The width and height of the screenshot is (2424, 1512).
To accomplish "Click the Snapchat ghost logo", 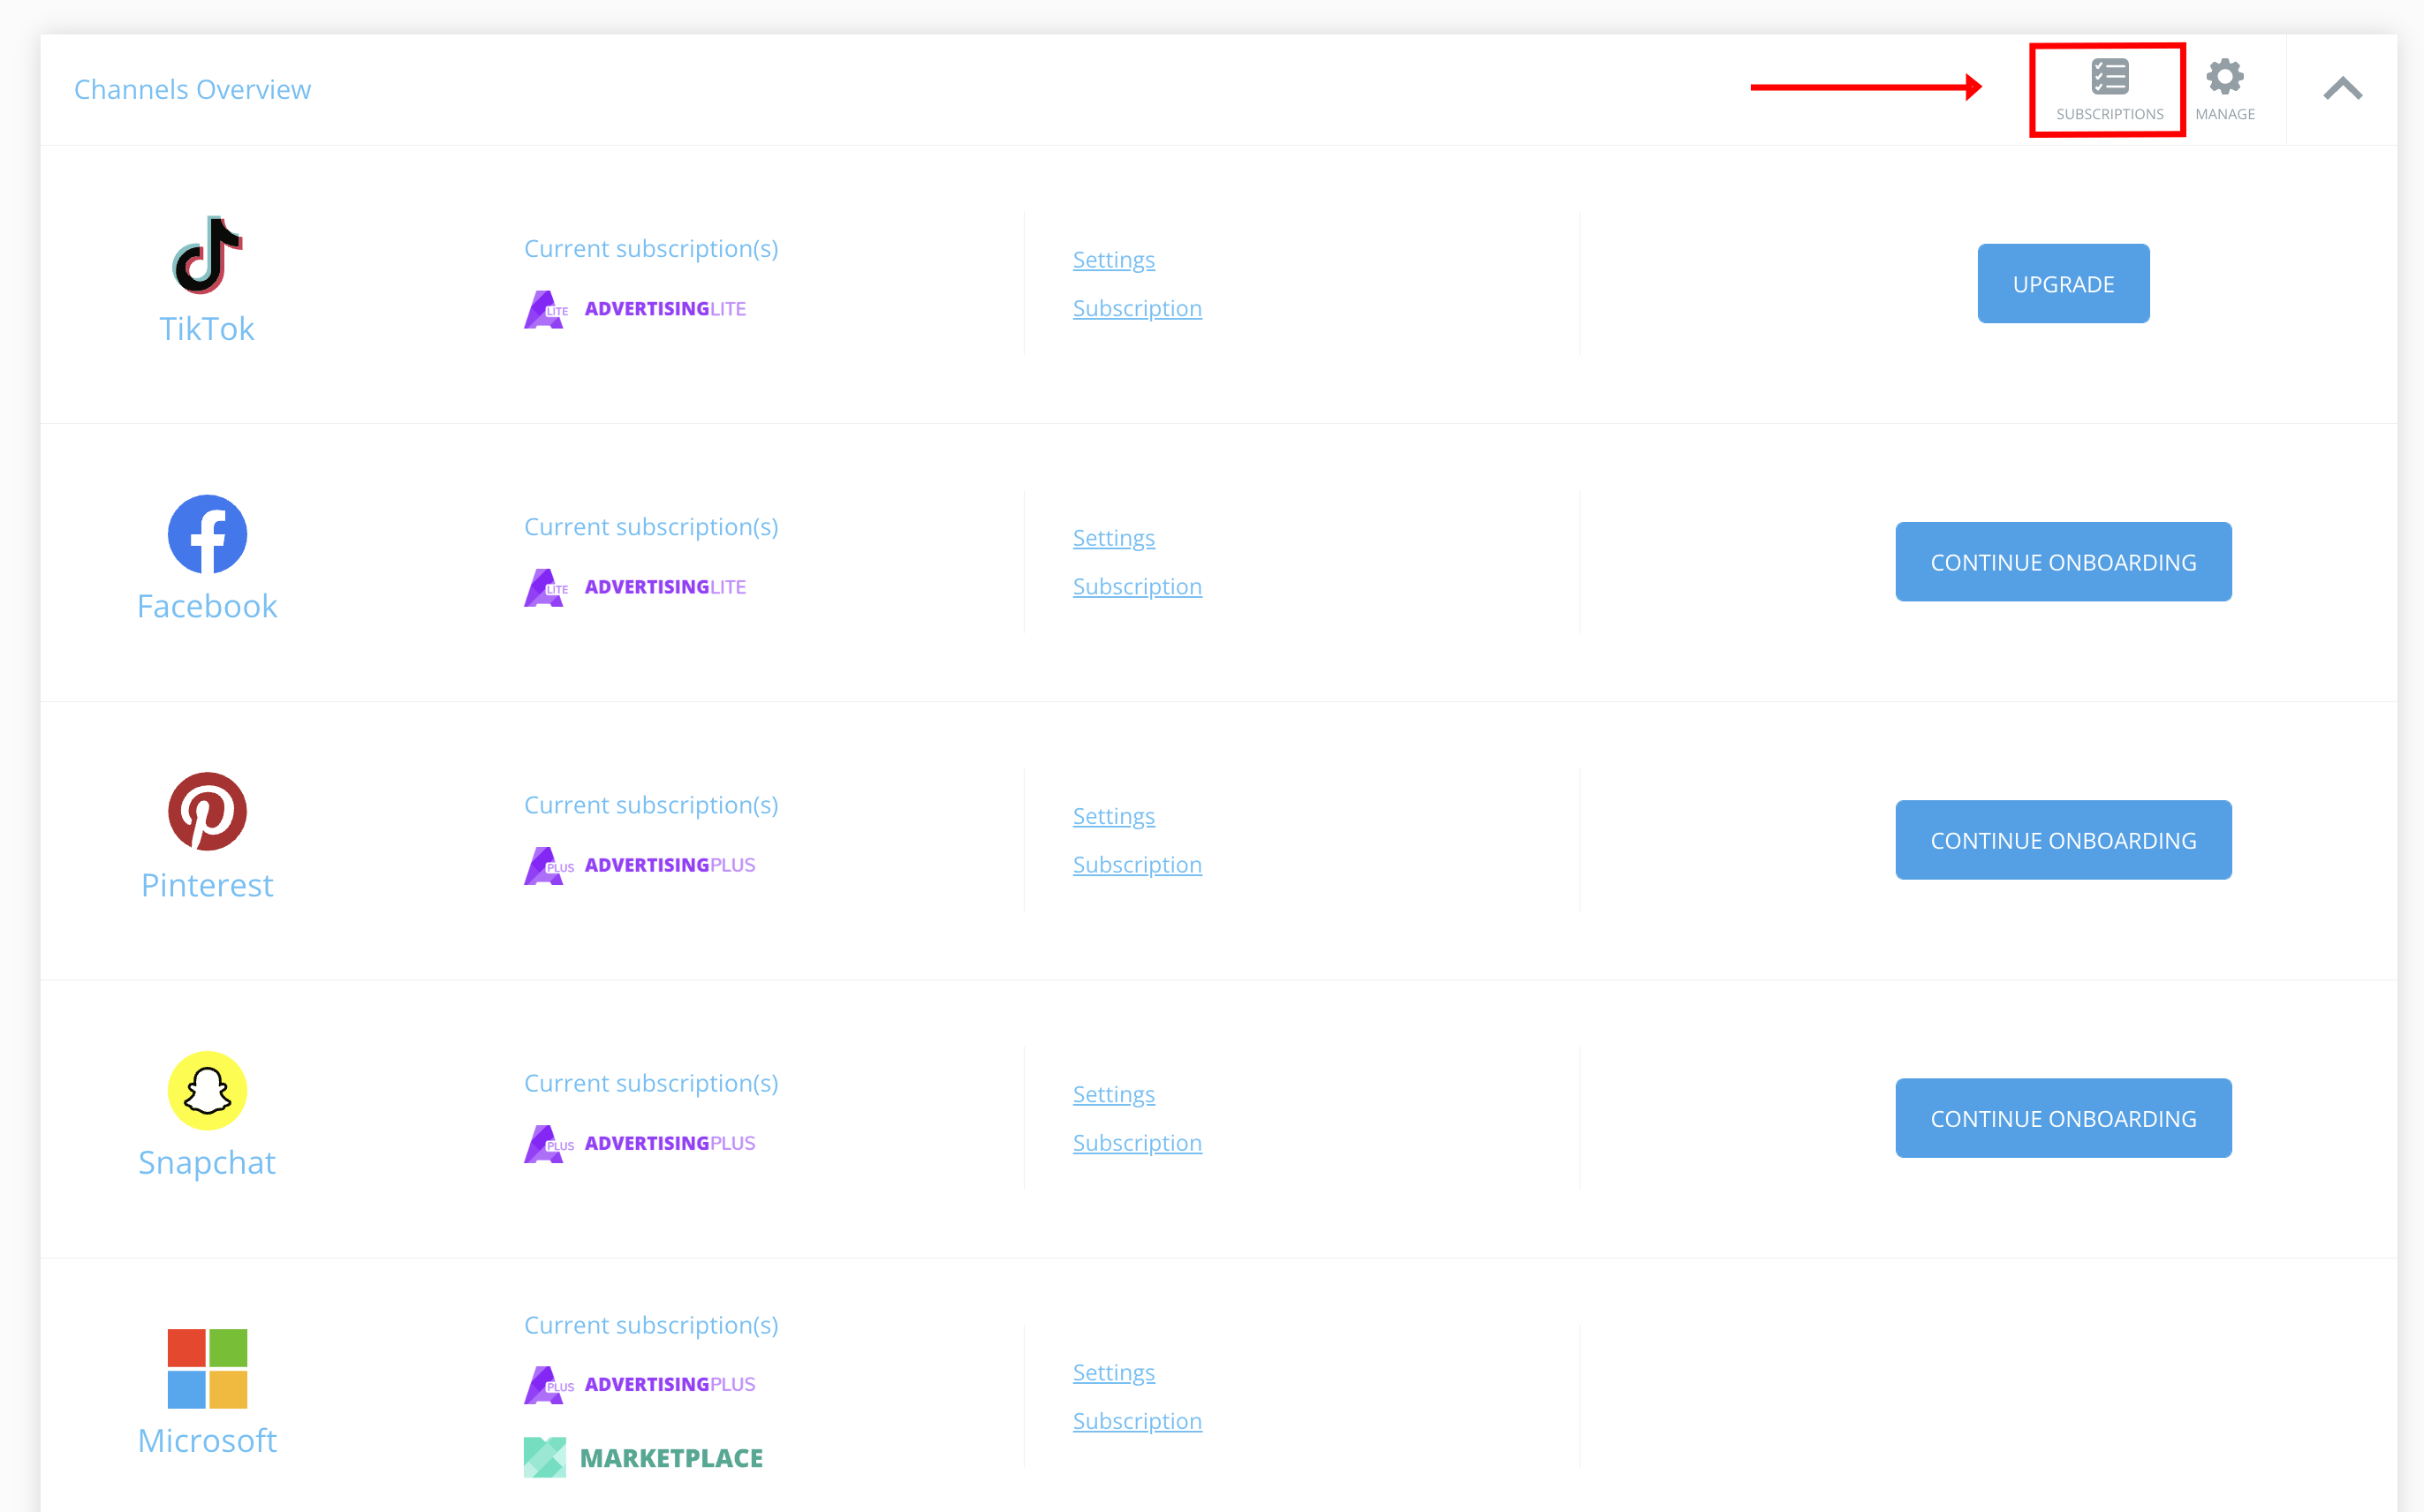I will [x=207, y=1090].
